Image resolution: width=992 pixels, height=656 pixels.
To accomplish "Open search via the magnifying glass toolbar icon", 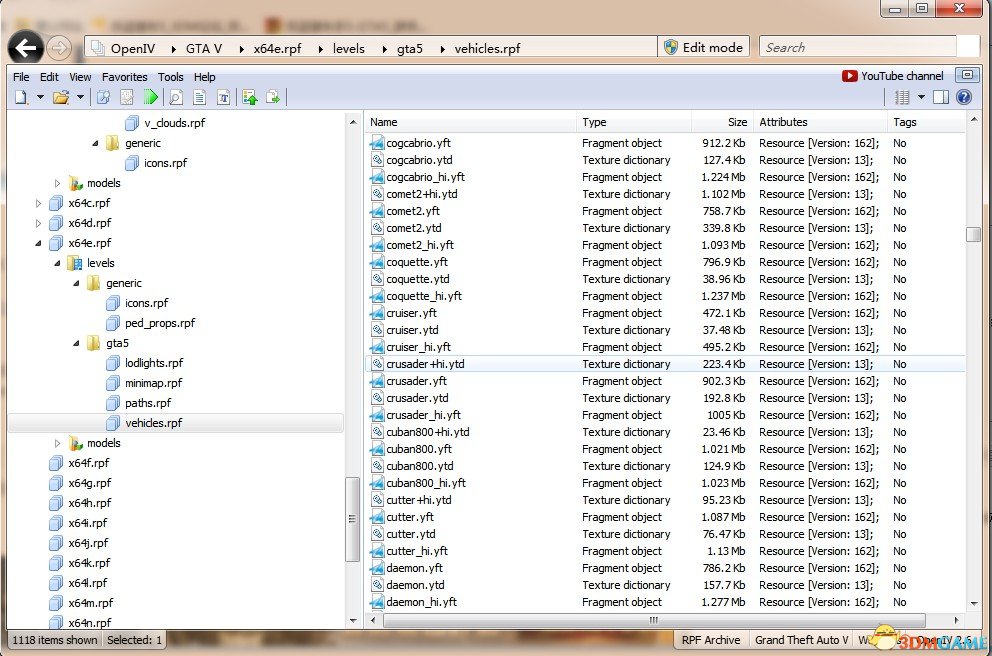I will [x=176, y=97].
